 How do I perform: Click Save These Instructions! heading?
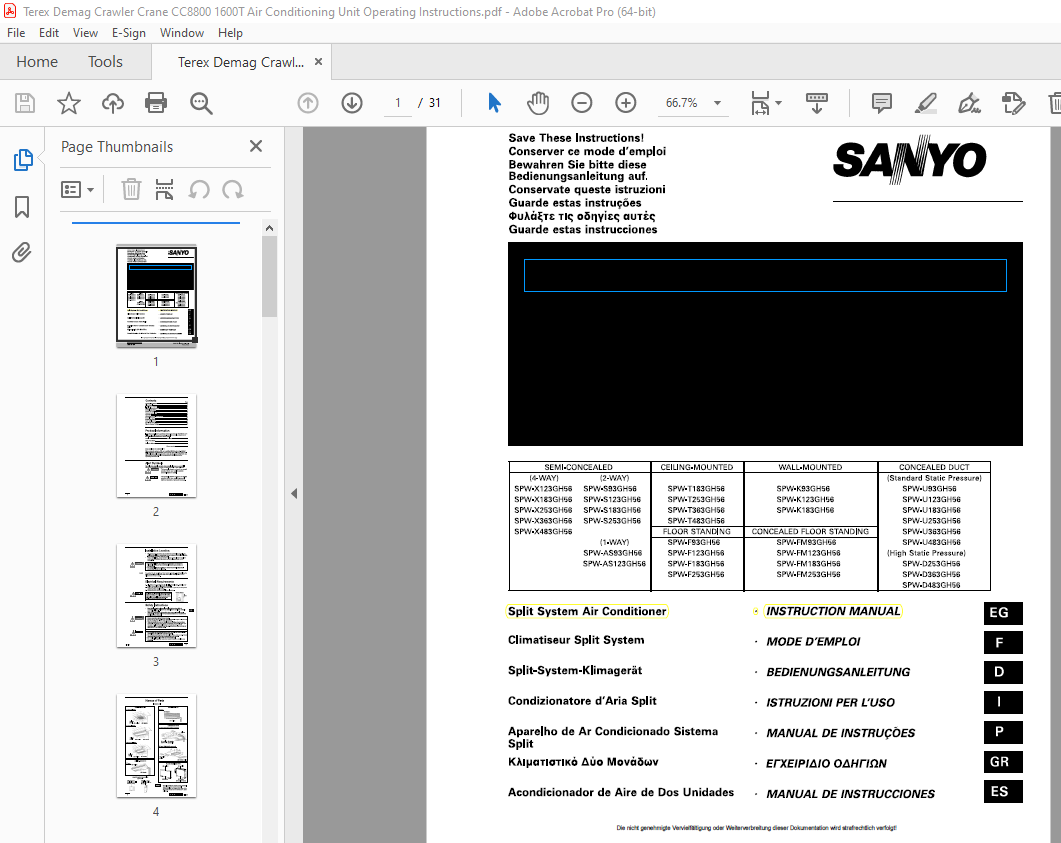[576, 138]
